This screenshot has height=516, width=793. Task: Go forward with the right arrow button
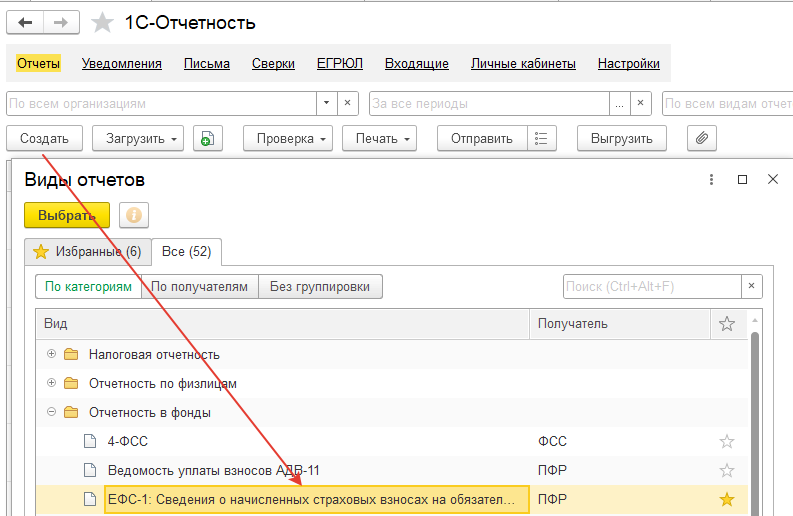[61, 22]
